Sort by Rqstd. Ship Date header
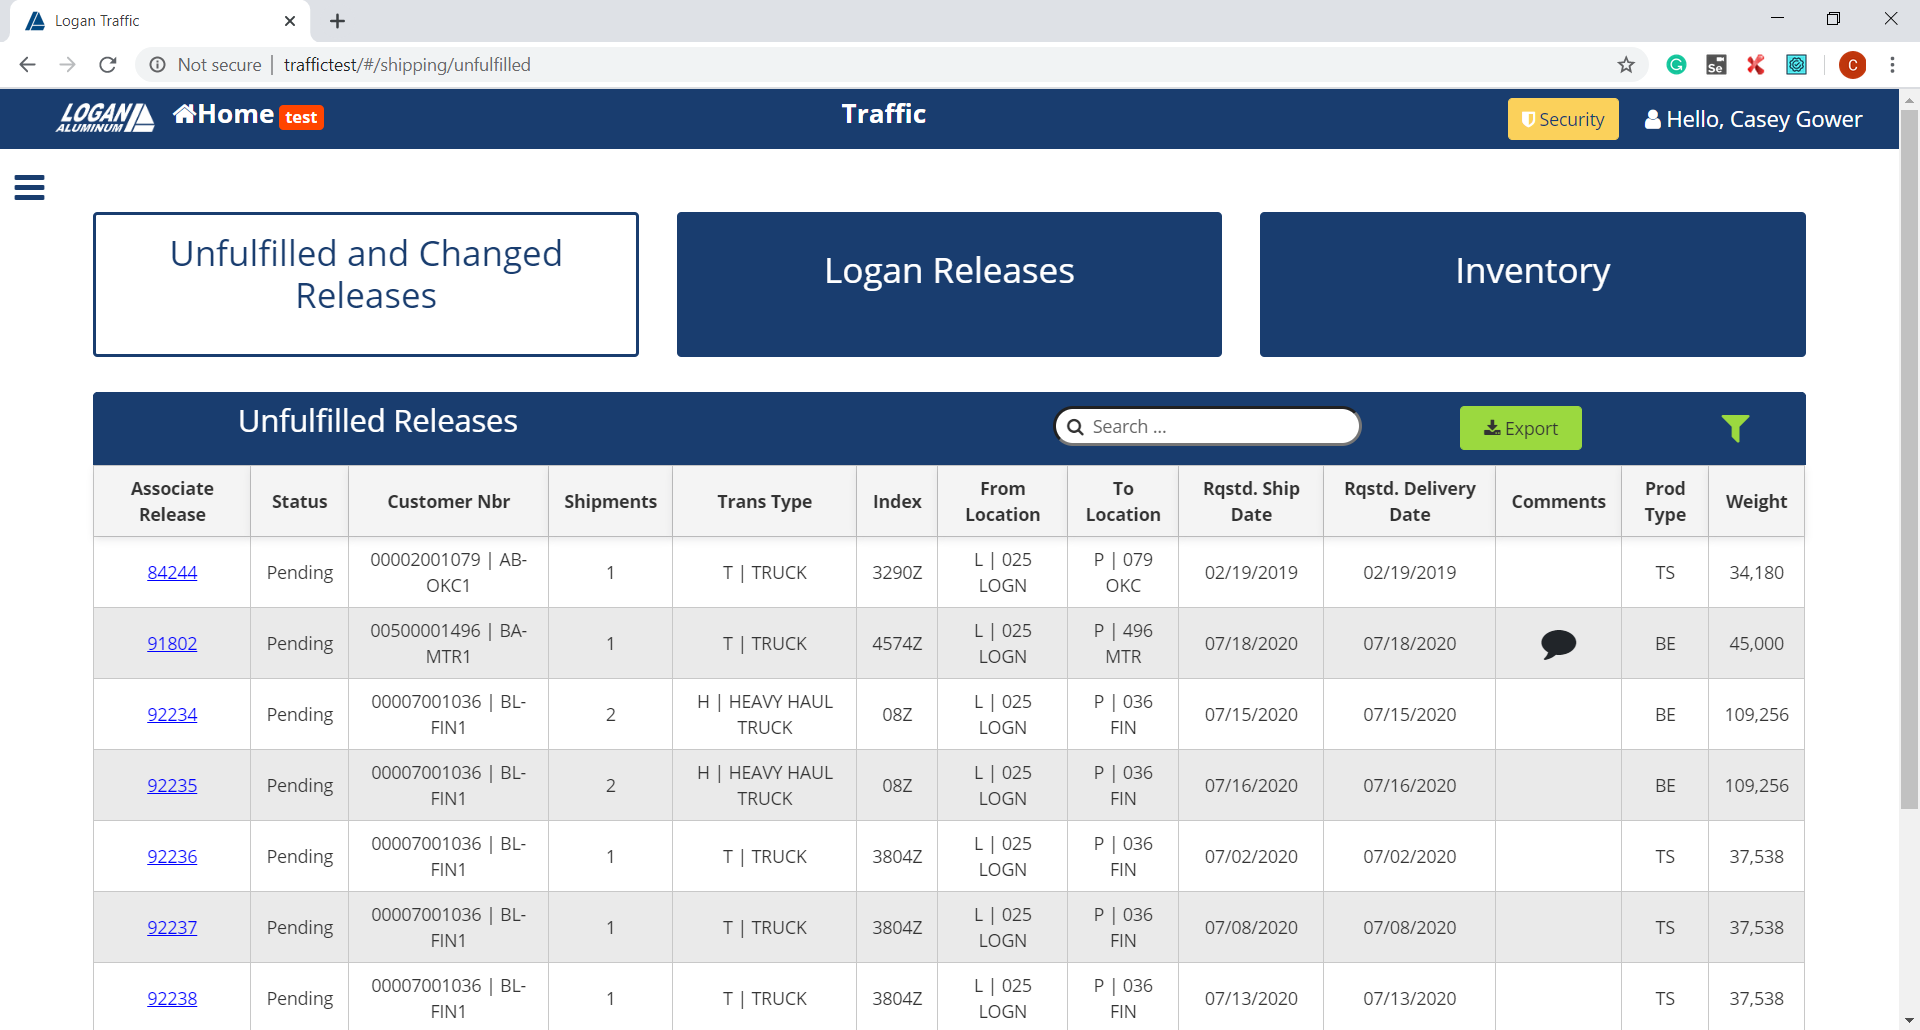Image resolution: width=1920 pixels, height=1030 pixels. click(x=1251, y=501)
